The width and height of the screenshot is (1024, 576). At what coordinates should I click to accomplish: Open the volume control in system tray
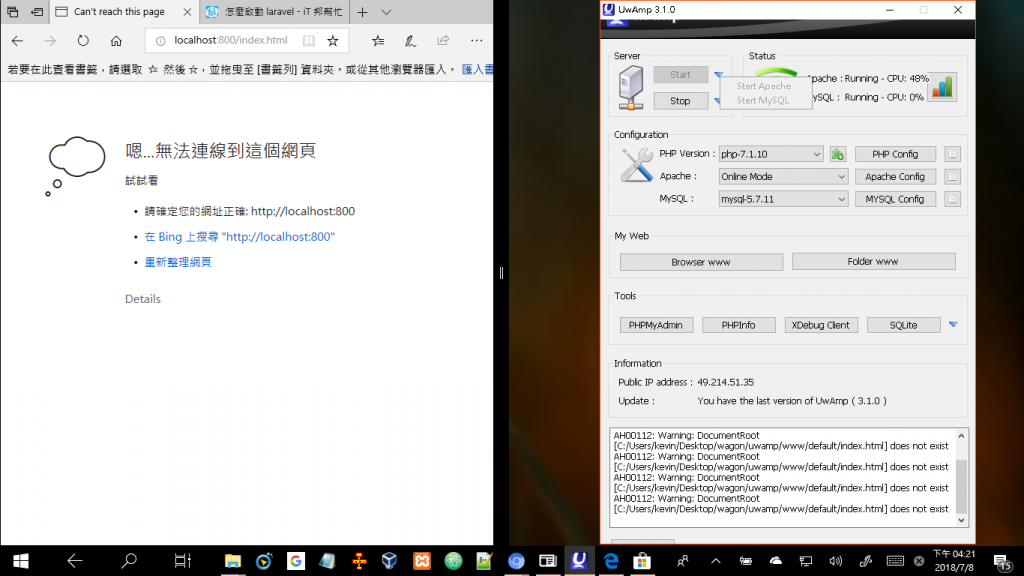point(835,561)
